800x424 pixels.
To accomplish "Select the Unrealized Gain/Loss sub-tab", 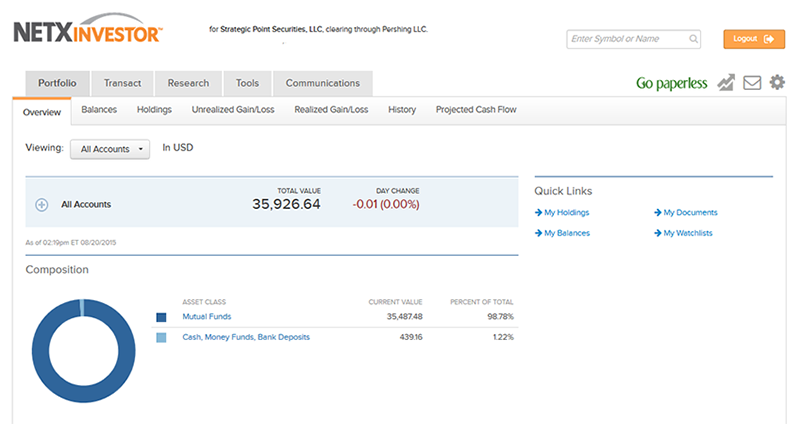I will 233,110.
